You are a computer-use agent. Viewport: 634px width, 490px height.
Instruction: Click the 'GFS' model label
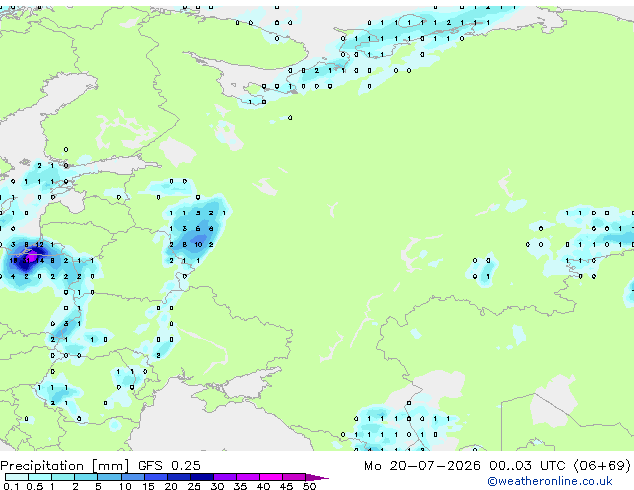[150, 466]
